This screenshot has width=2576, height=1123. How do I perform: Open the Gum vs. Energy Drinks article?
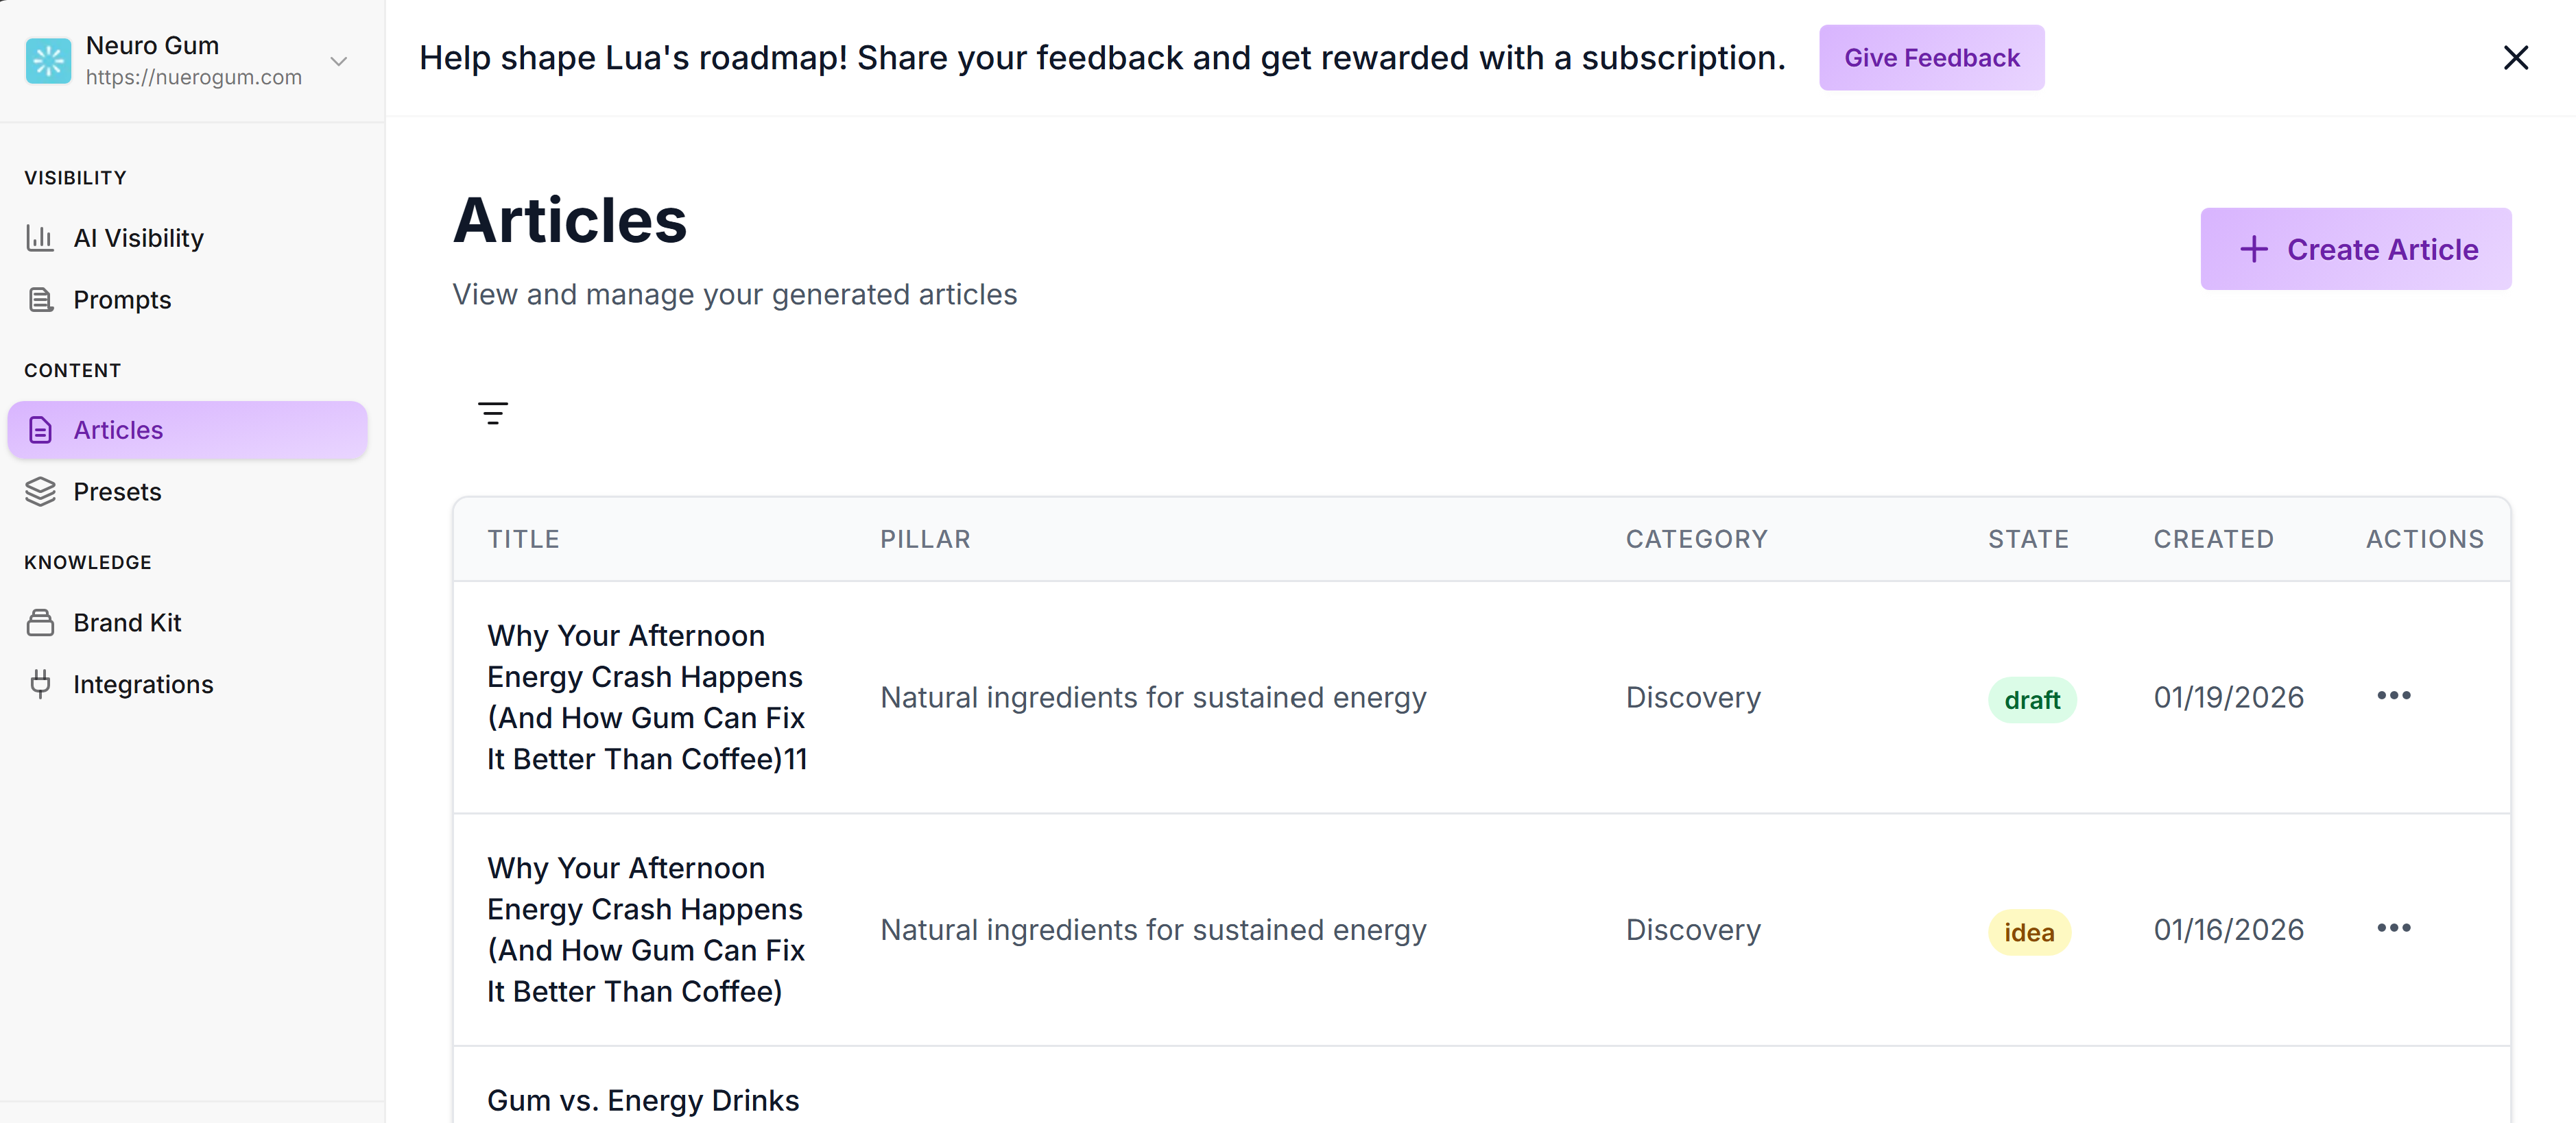pos(642,1100)
